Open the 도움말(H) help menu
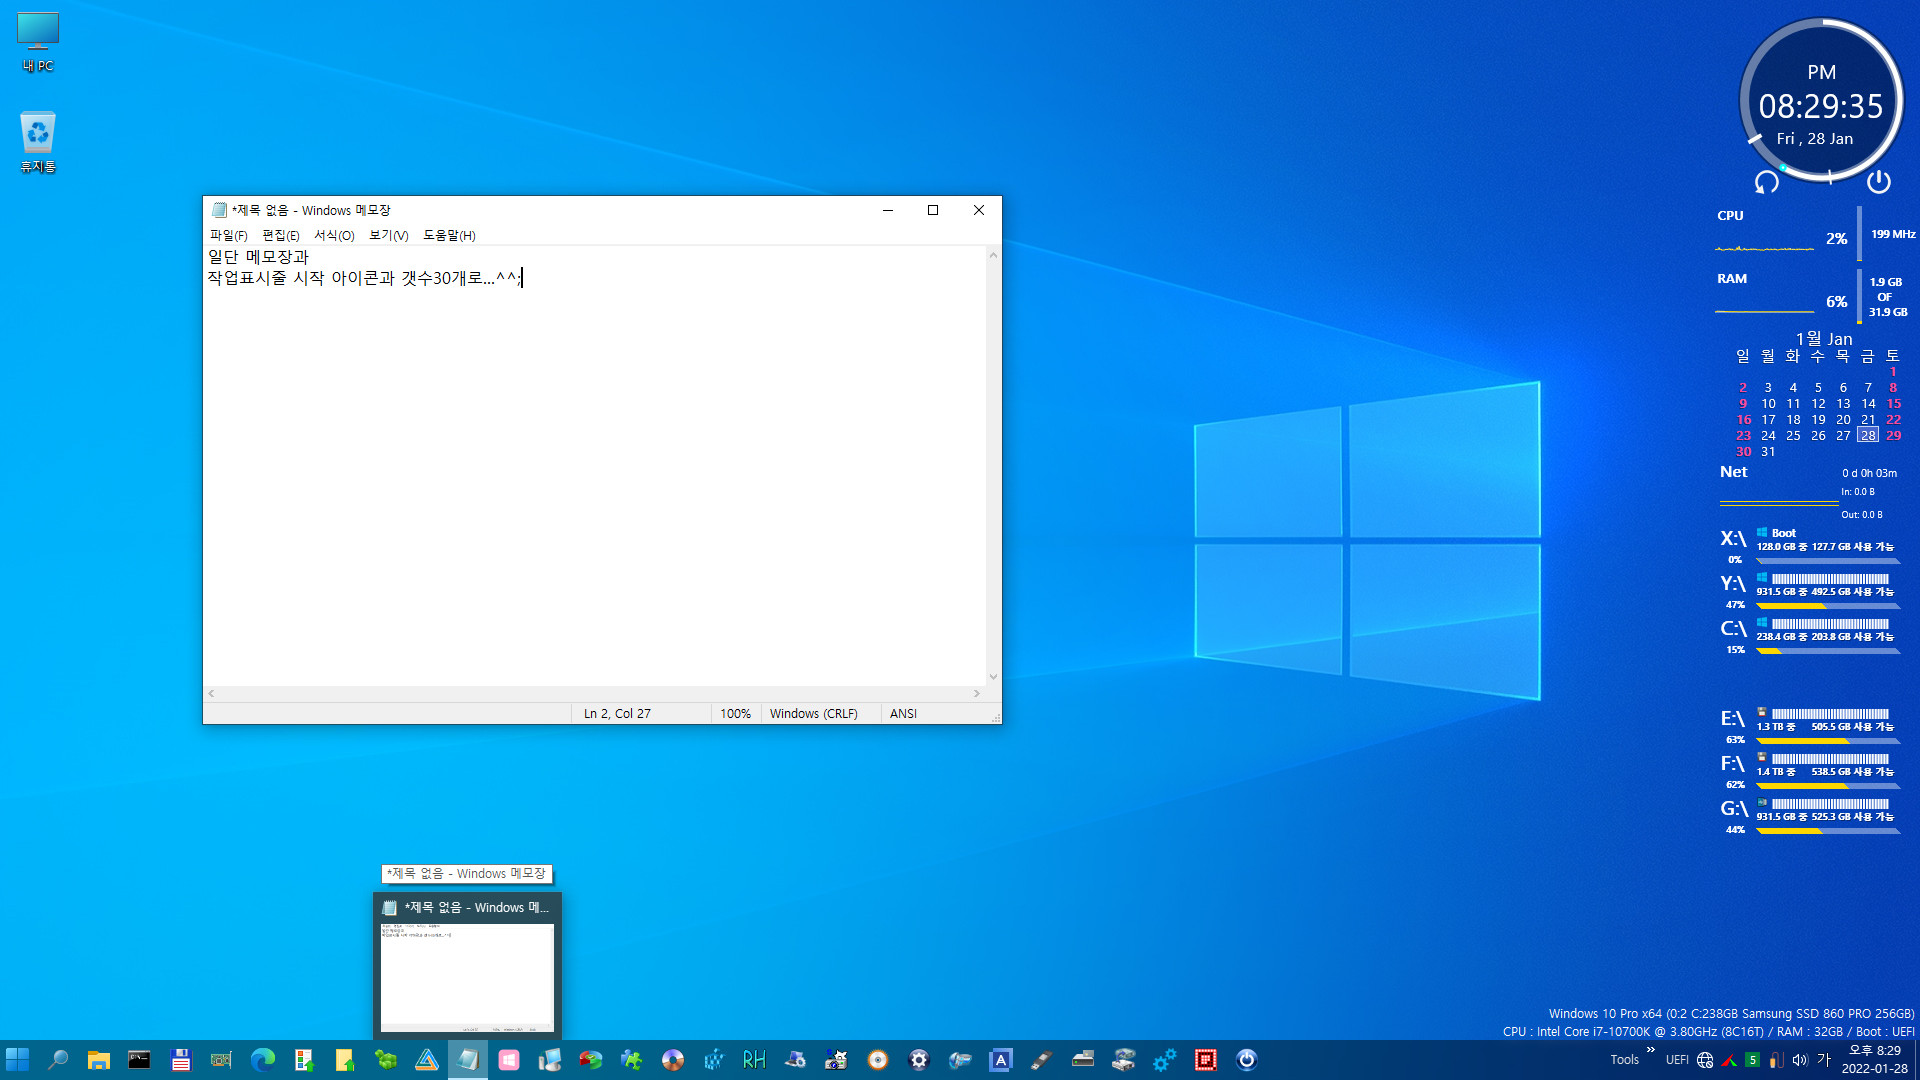Image resolution: width=1920 pixels, height=1080 pixels. tap(449, 235)
